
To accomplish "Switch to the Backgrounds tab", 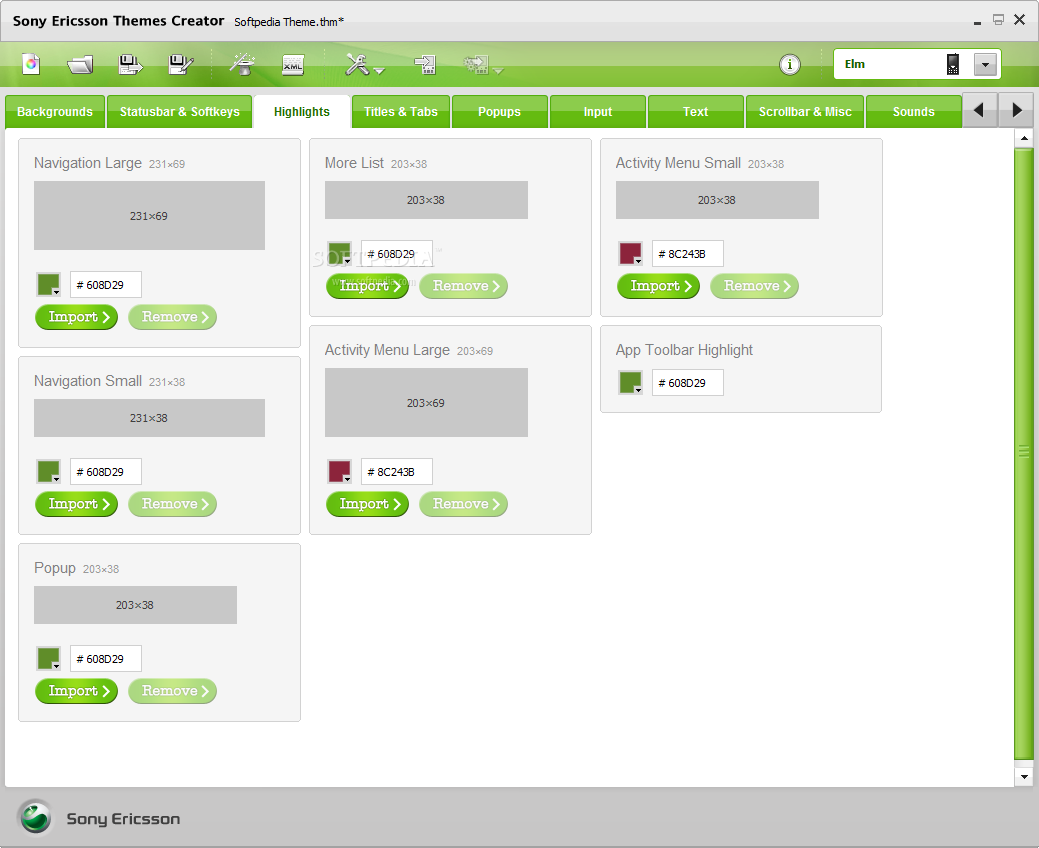I will point(55,111).
